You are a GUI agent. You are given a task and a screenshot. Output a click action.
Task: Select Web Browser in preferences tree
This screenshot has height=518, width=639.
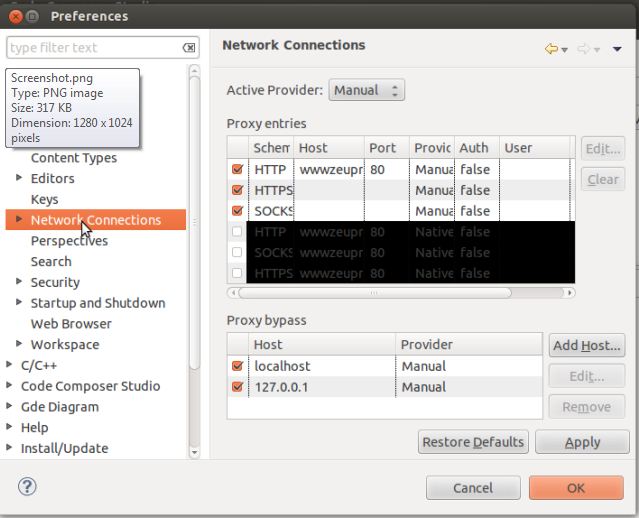[x=71, y=324]
